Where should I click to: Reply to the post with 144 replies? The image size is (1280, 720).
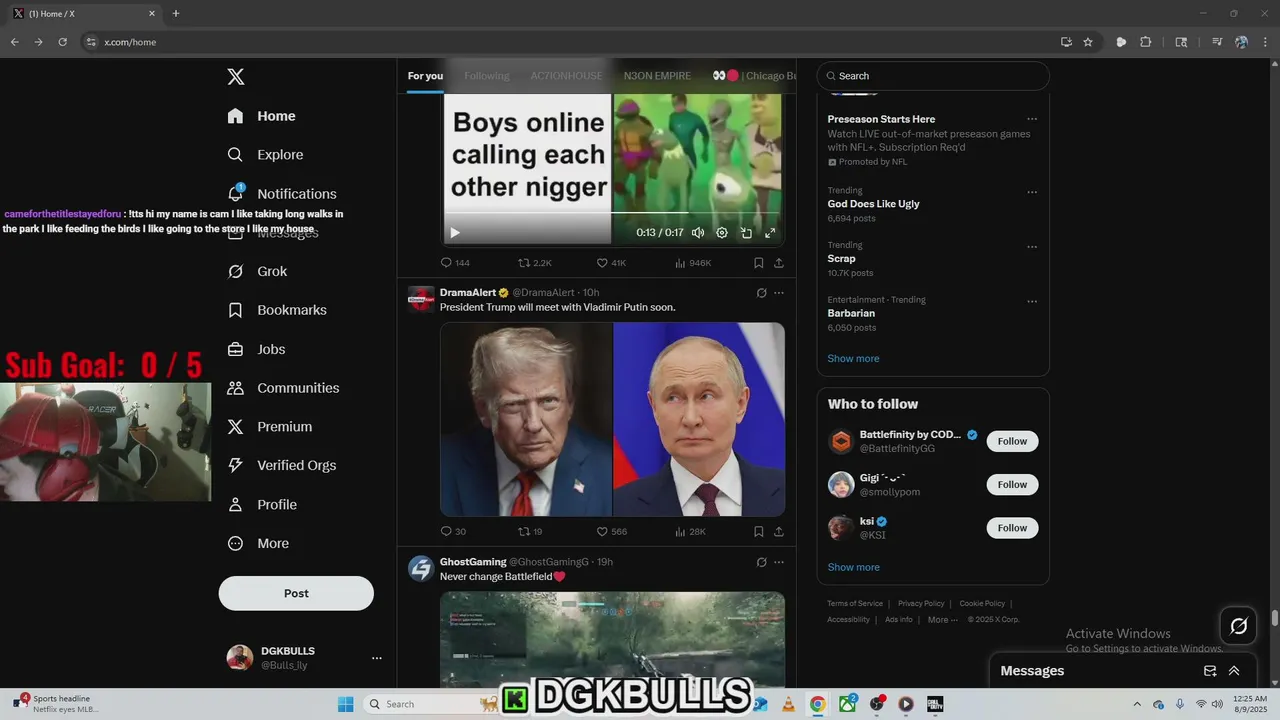pyautogui.click(x=455, y=263)
